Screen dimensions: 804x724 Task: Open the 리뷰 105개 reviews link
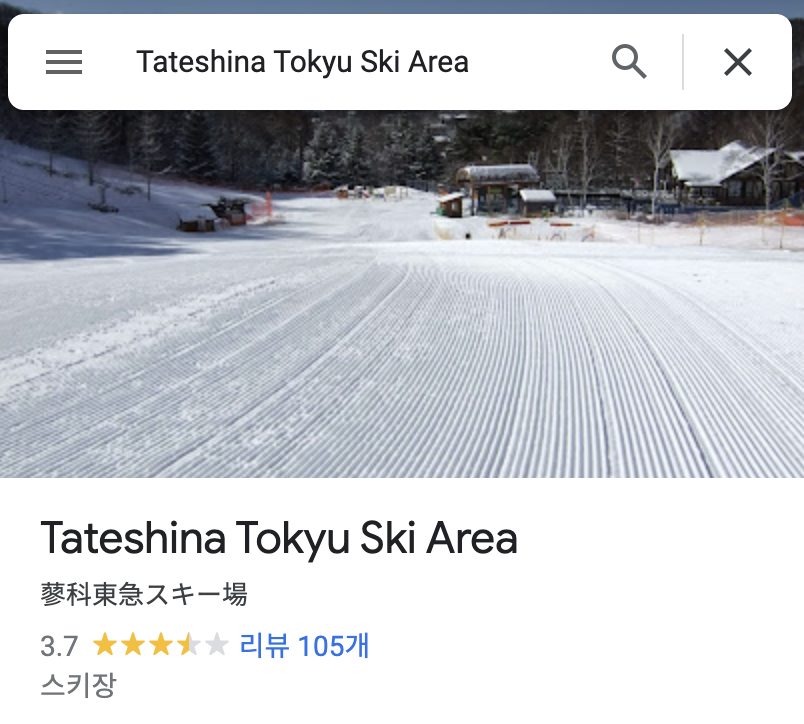click(x=304, y=646)
